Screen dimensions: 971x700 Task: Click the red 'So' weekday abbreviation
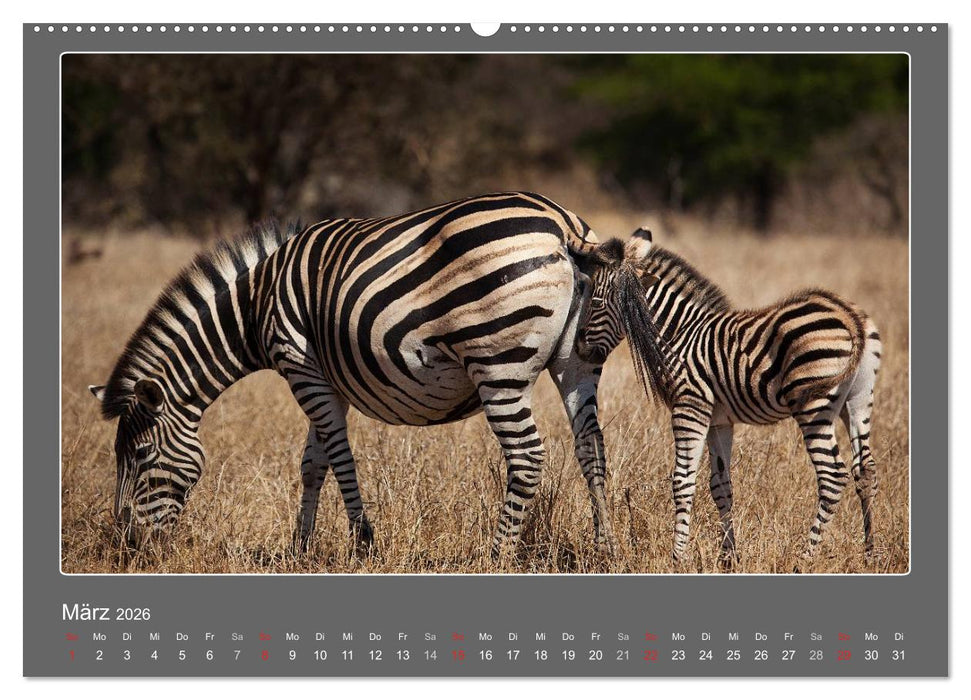[x=70, y=637]
